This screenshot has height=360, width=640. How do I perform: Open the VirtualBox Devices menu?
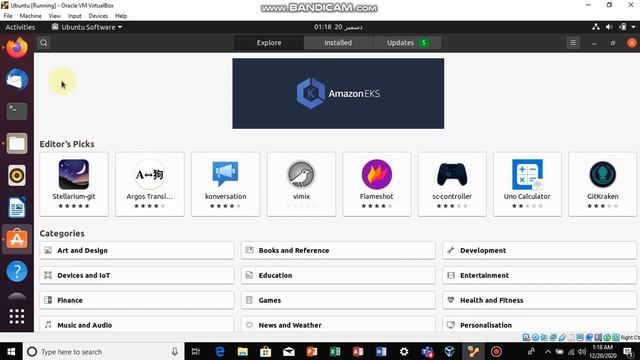98,16
